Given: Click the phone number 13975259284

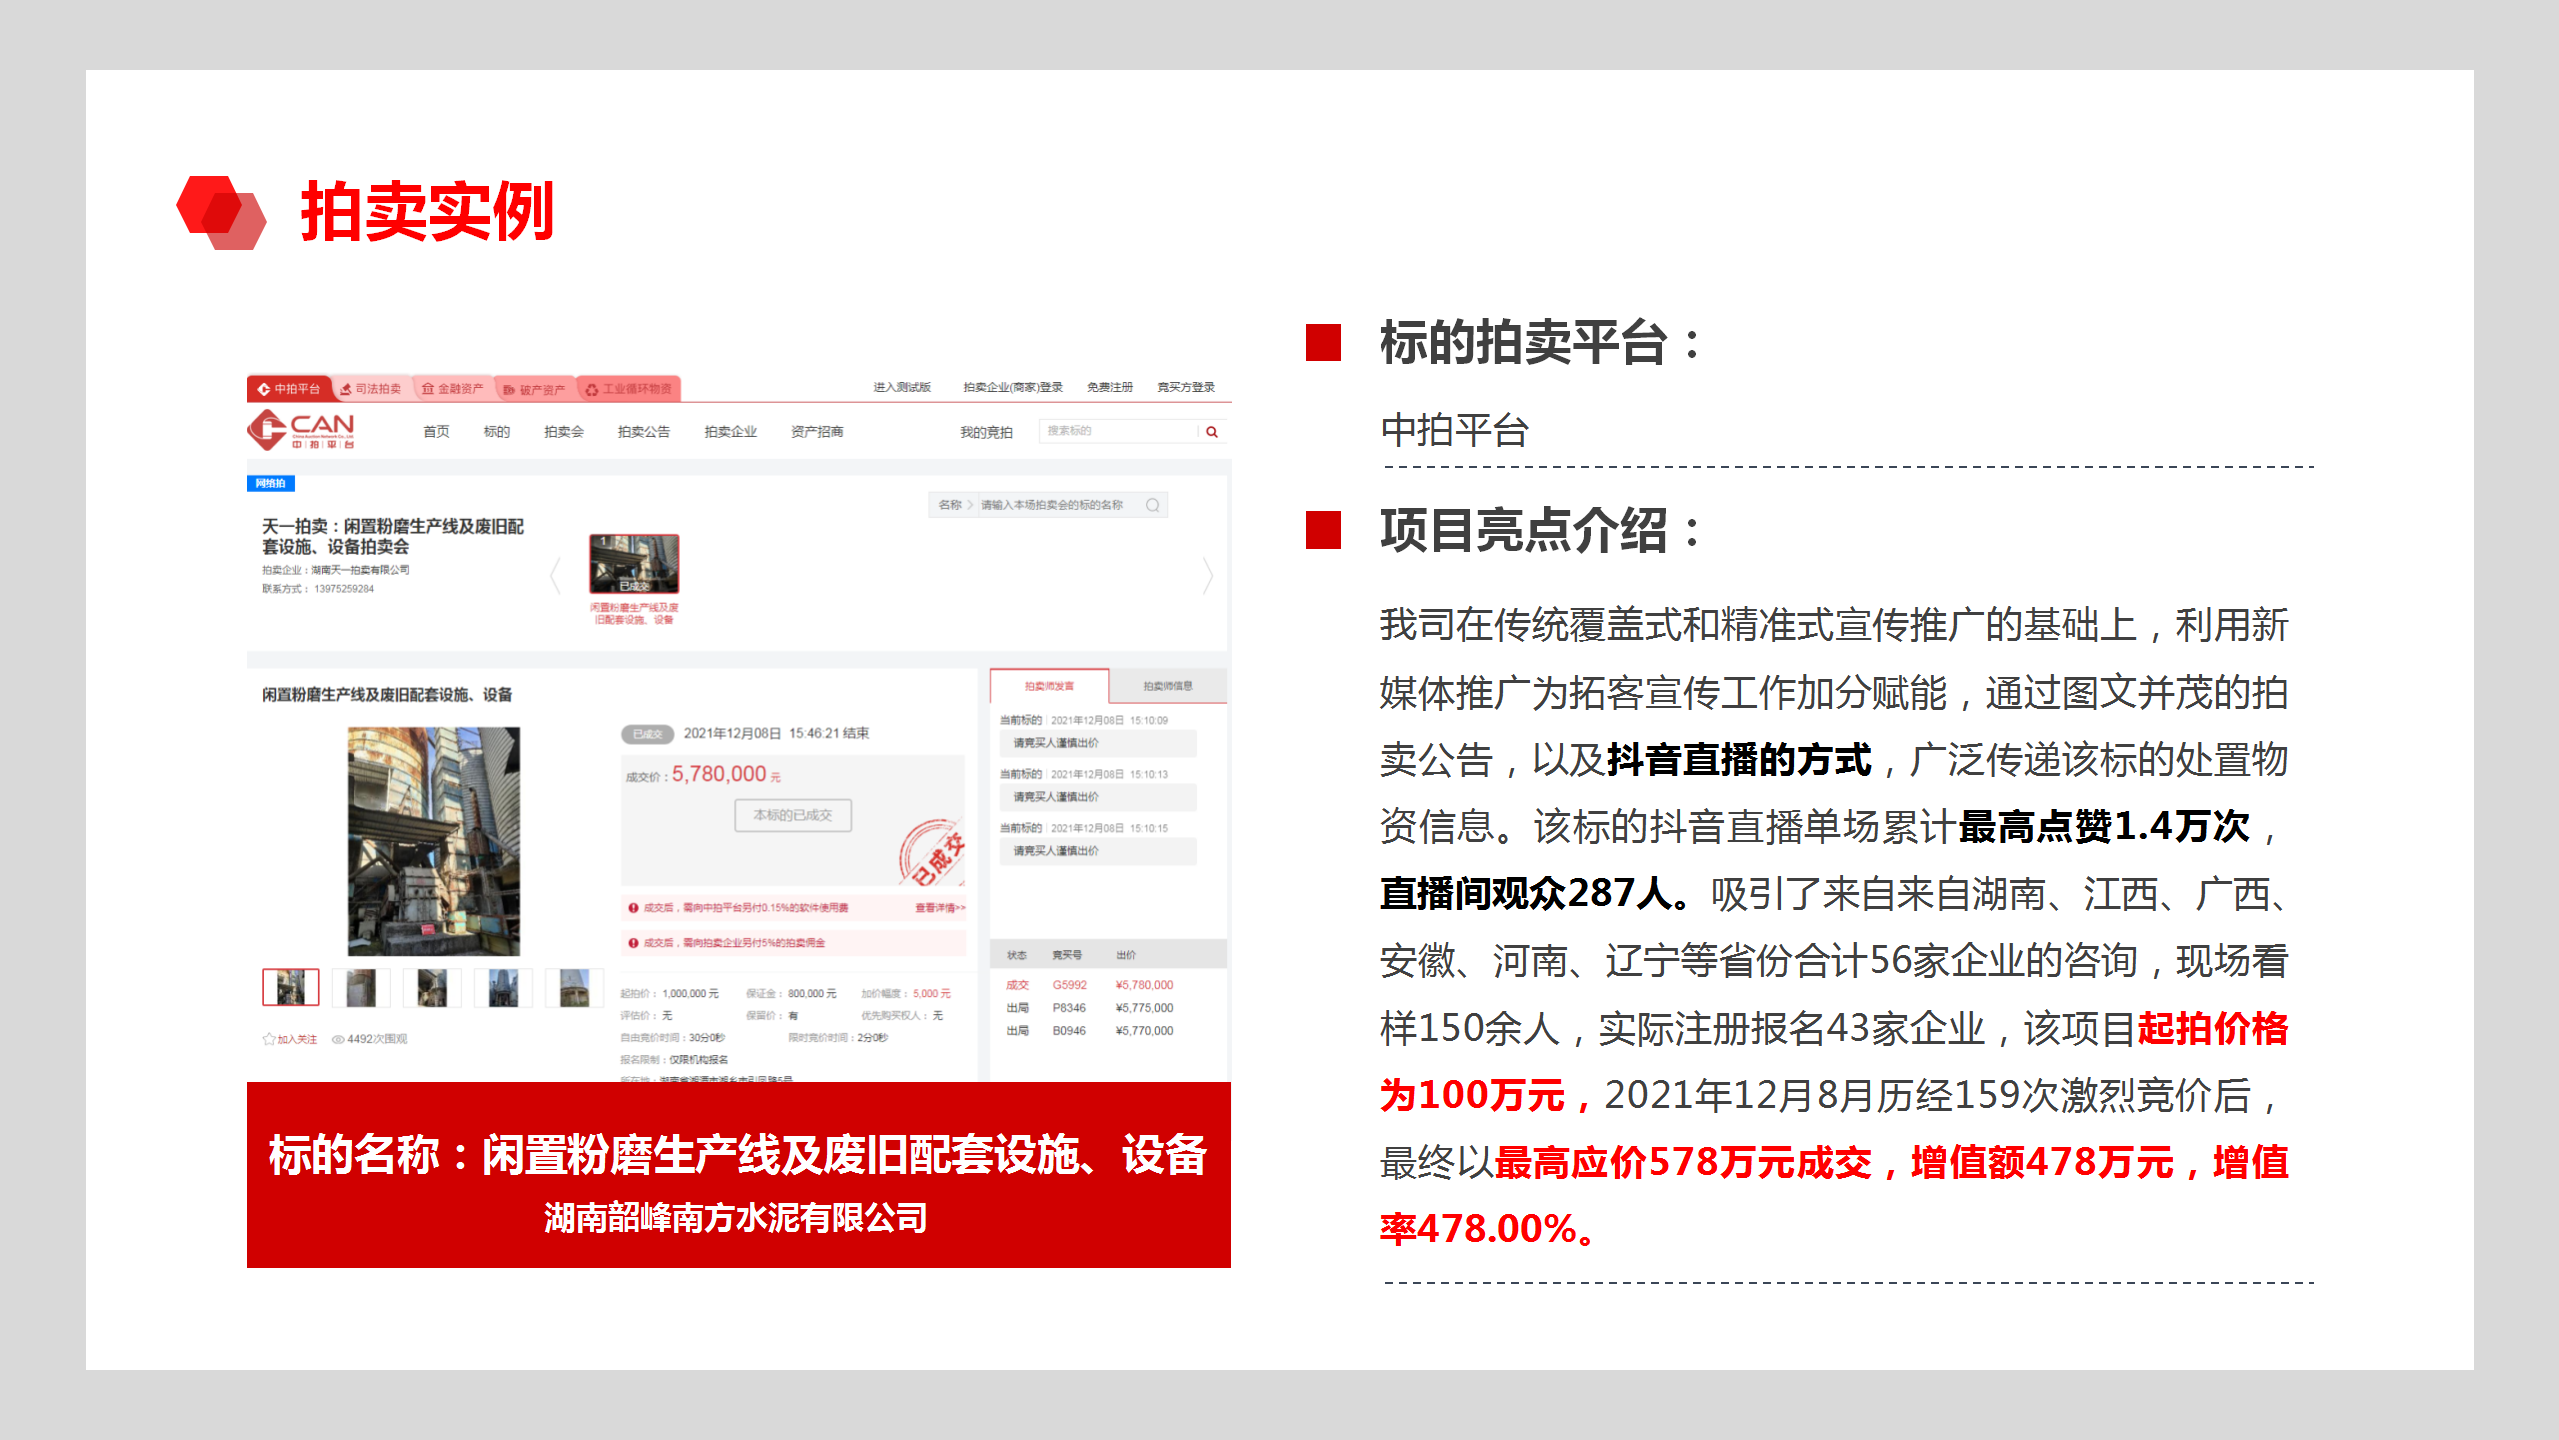Looking at the screenshot, I should [x=344, y=589].
